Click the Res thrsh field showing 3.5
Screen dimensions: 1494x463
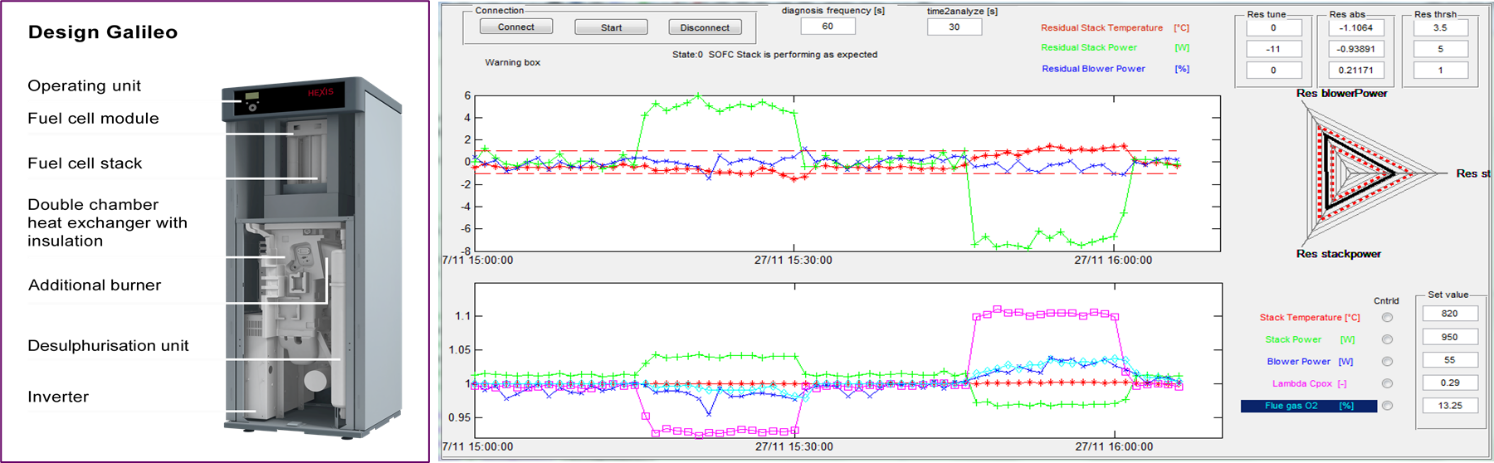pyautogui.click(x=1440, y=28)
